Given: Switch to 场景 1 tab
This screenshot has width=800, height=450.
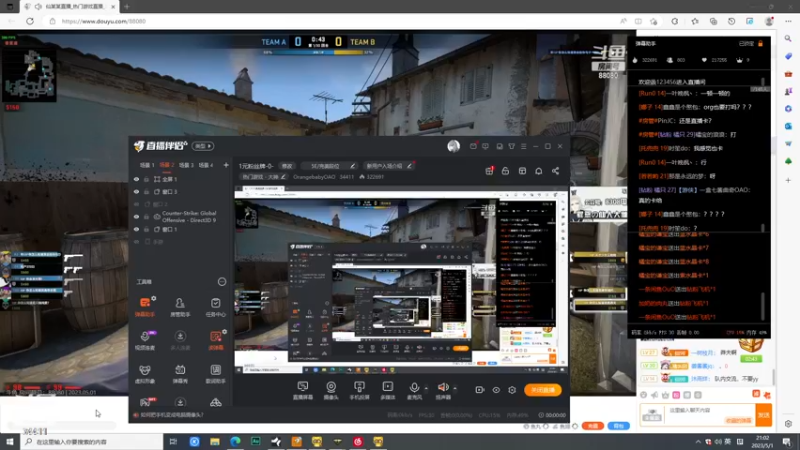Looking at the screenshot, I should click(147, 165).
